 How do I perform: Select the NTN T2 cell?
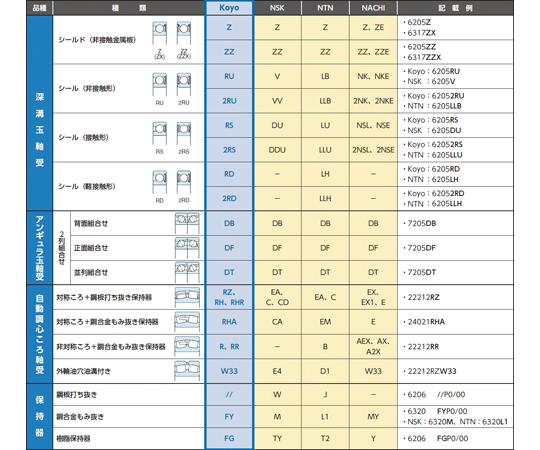pyautogui.click(x=325, y=438)
